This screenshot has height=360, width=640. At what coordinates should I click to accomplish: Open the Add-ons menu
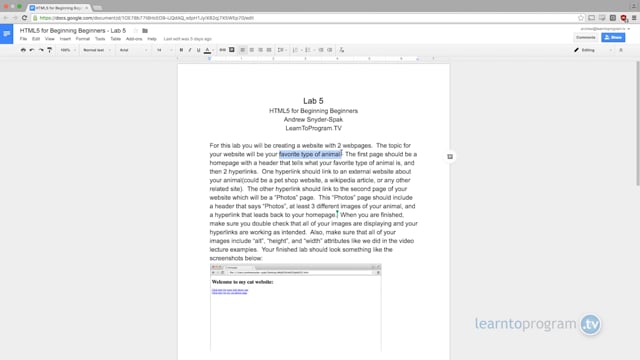coord(134,39)
